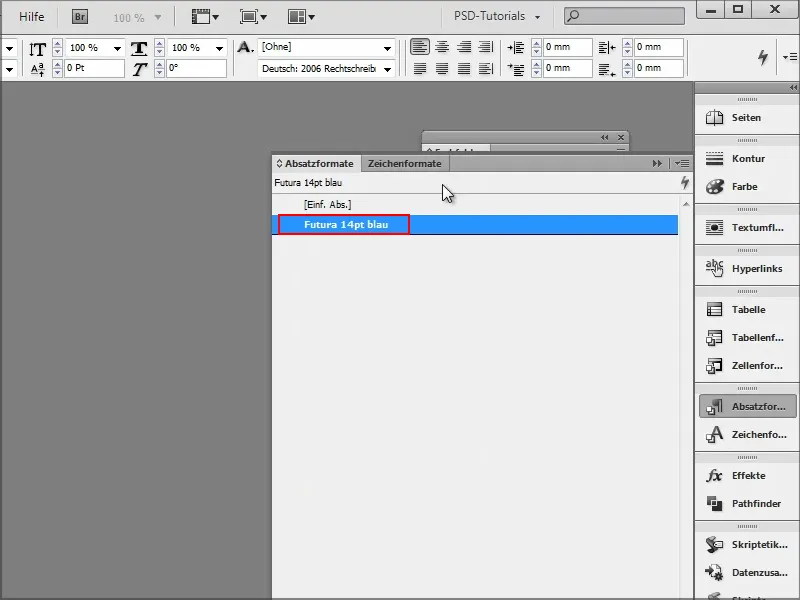800x600 pixels.
Task: Justify all lines away from spine
Action: pyautogui.click(x=486, y=68)
